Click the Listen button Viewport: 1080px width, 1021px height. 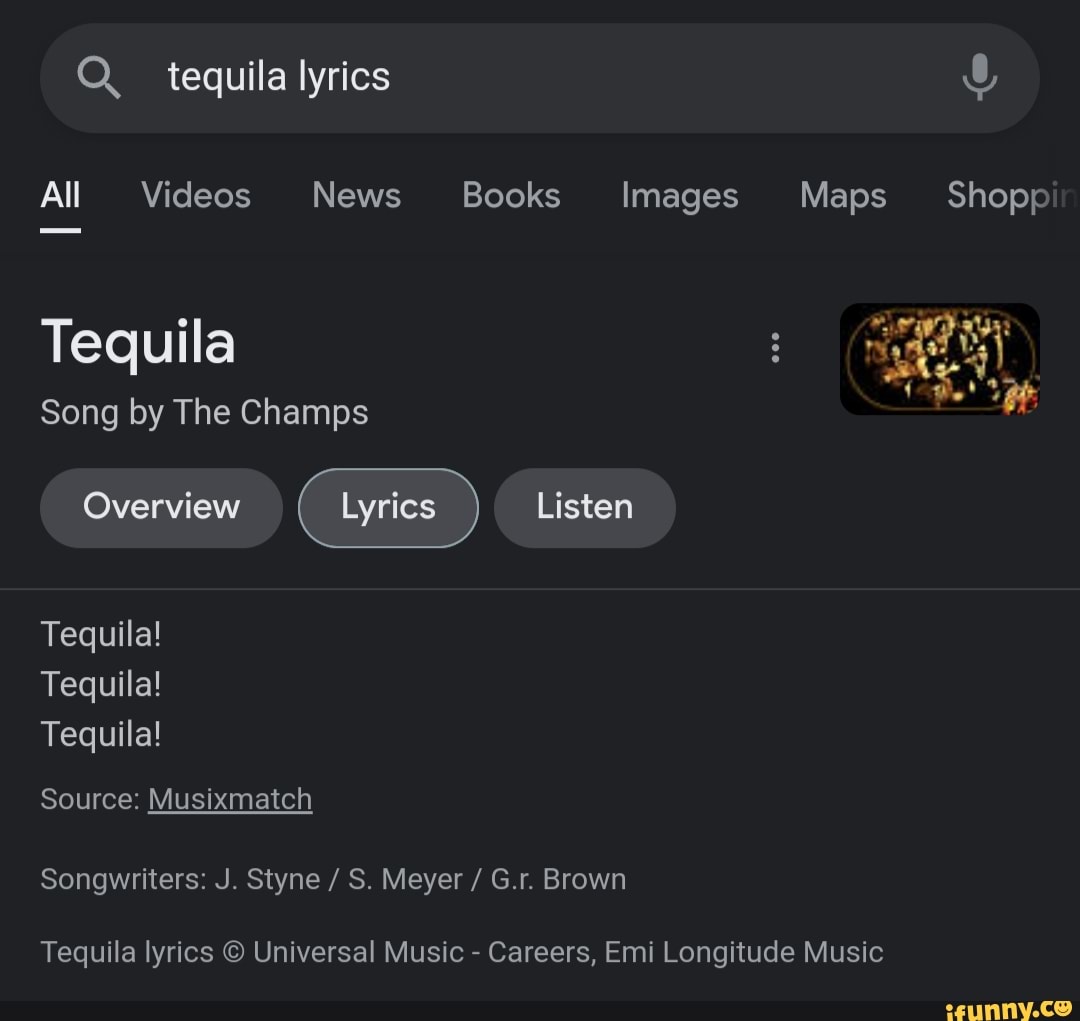584,507
